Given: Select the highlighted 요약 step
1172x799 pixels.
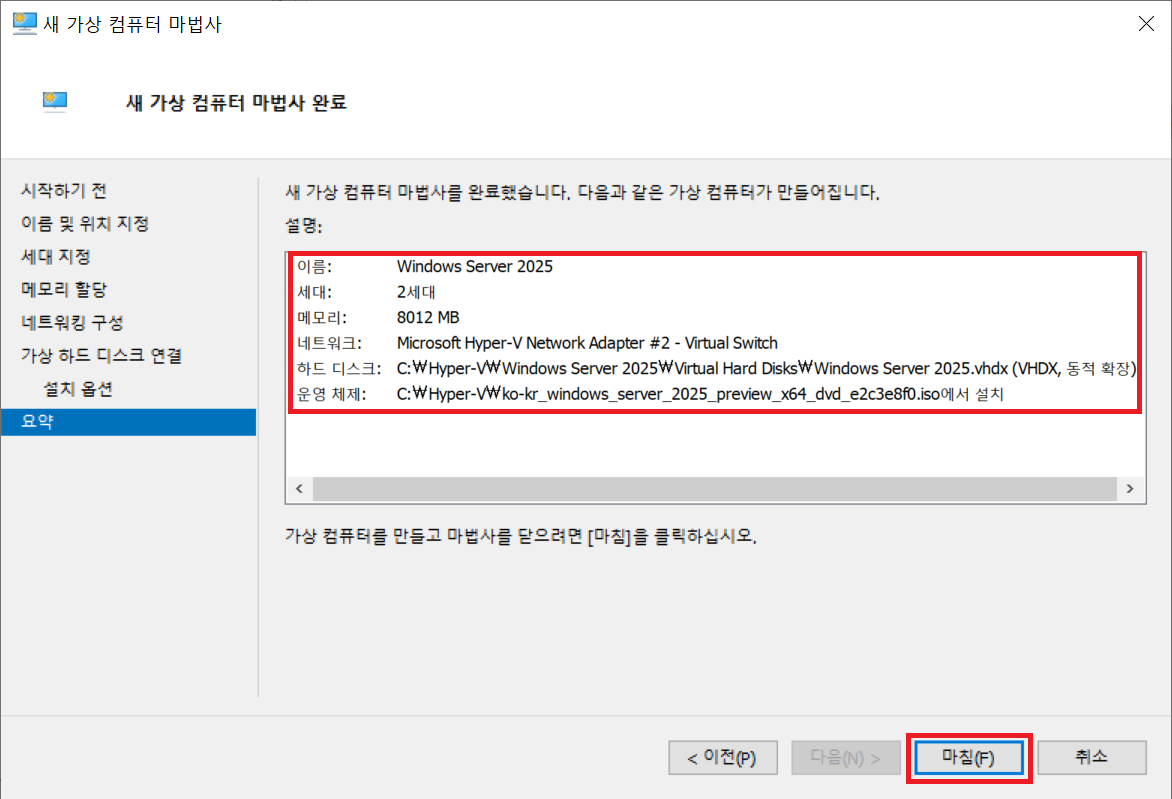Looking at the screenshot, I should (x=39, y=421).
